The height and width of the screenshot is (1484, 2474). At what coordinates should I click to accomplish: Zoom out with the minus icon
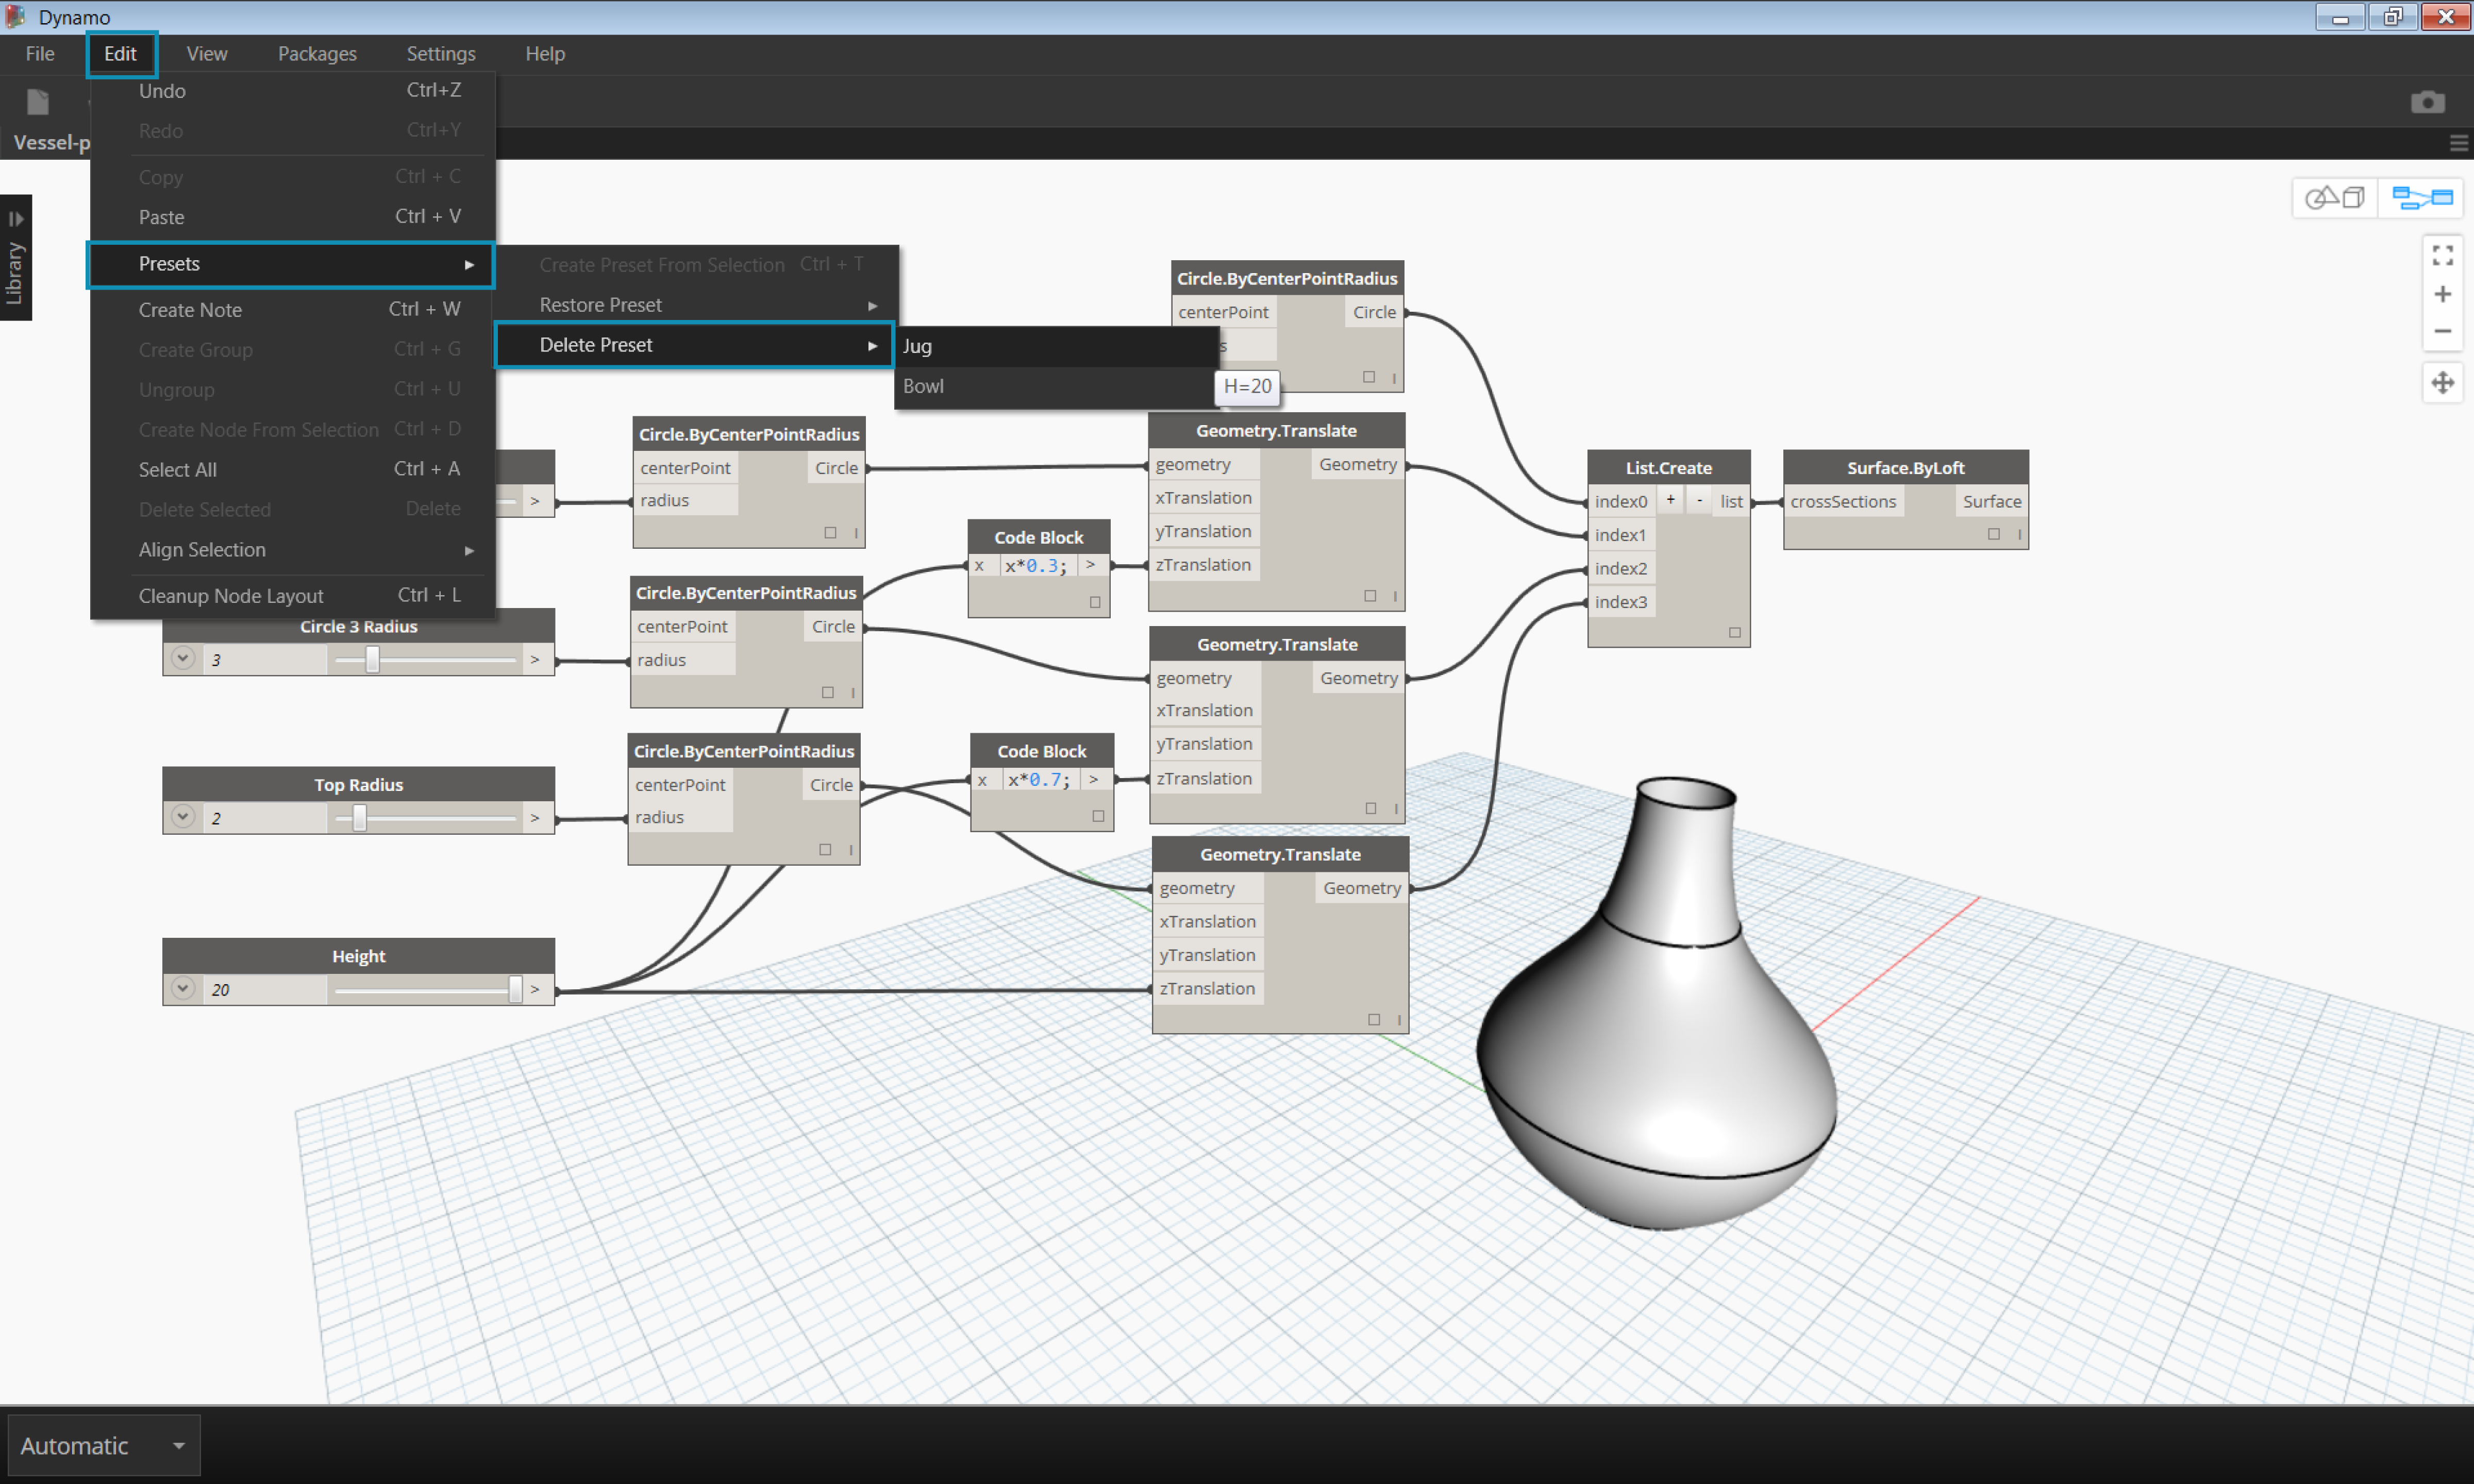[x=2442, y=331]
